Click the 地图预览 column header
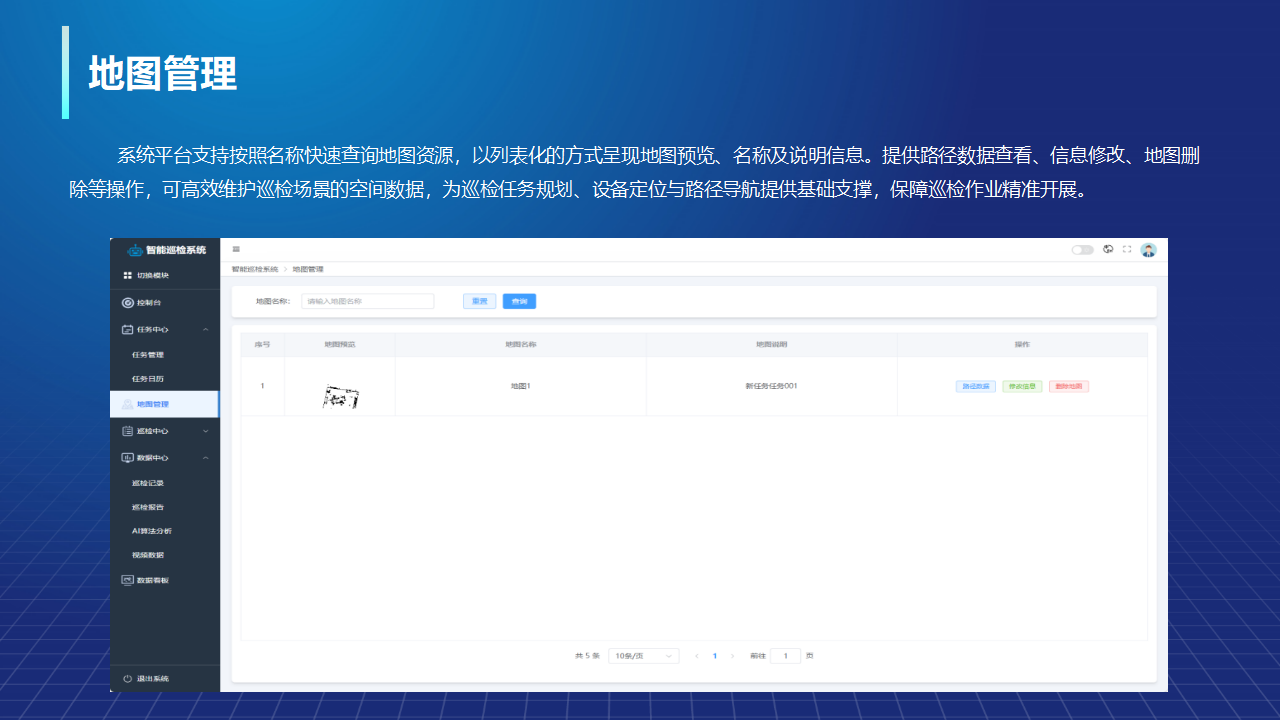Screen dimensions: 1280x720 [x=340, y=344]
